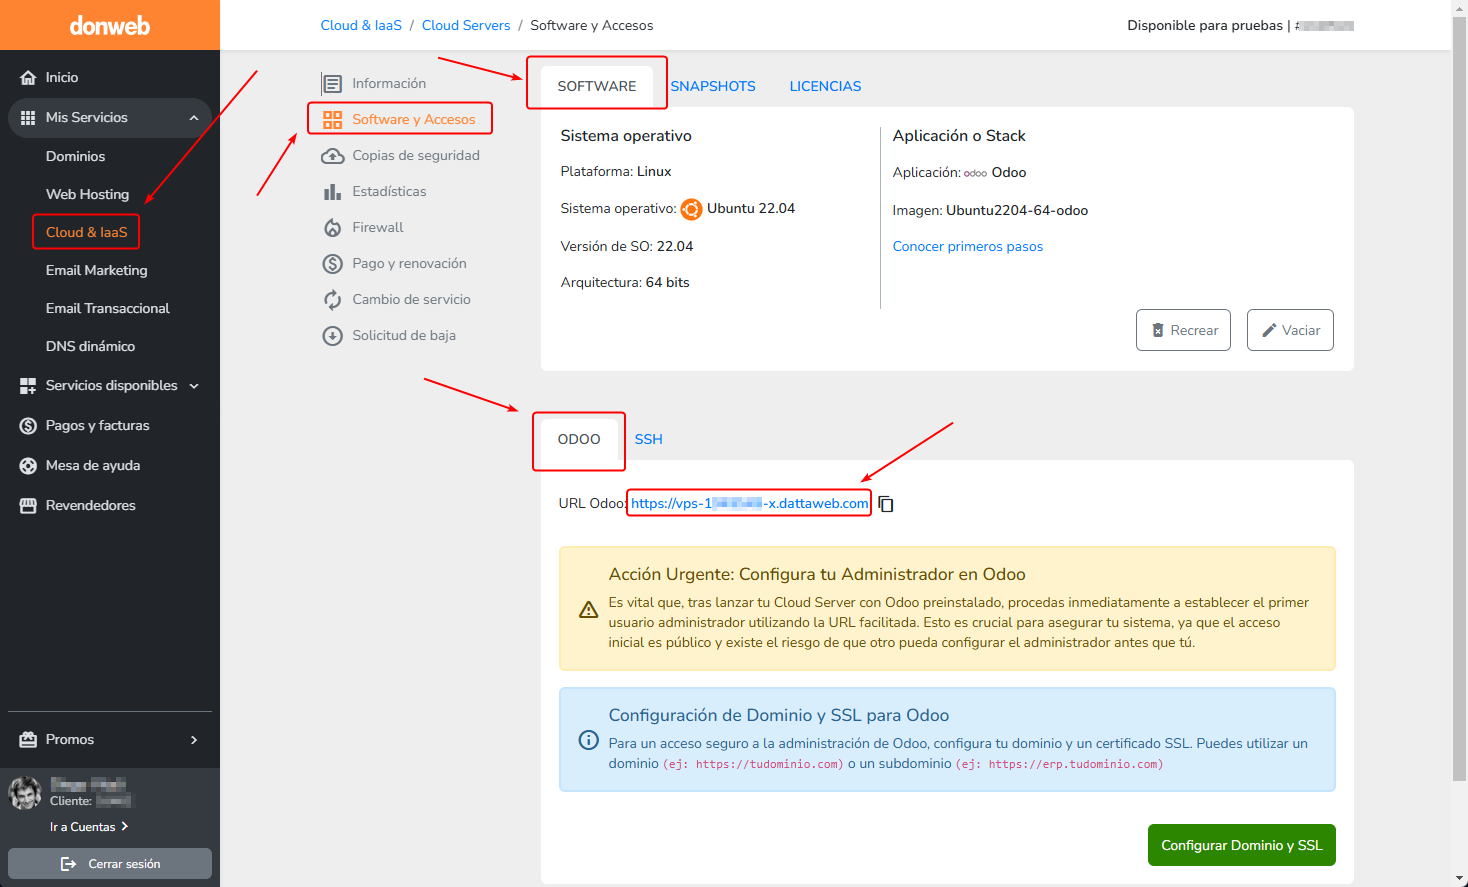
Task: Click "Sistema operativo" heading
Action: click(x=626, y=136)
